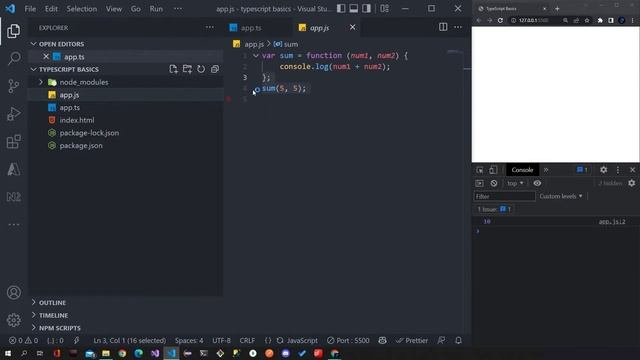Screen dimensions: 640x360
Task: Open the Source Control view
Action: [x=13, y=86]
